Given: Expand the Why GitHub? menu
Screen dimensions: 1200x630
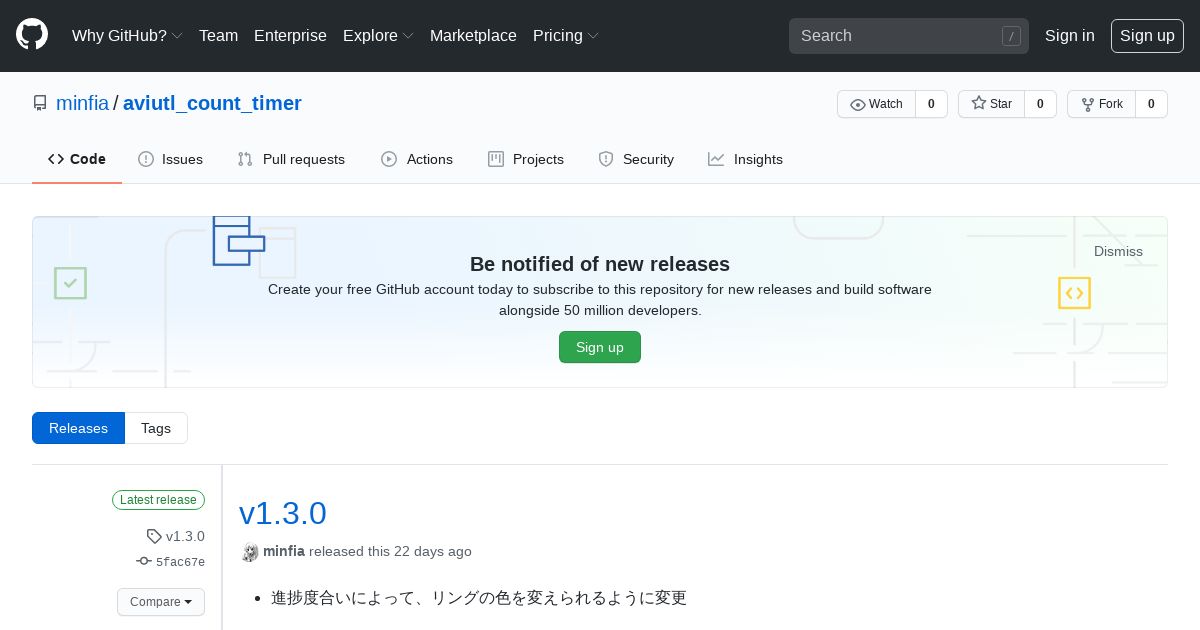Looking at the screenshot, I should [x=127, y=35].
